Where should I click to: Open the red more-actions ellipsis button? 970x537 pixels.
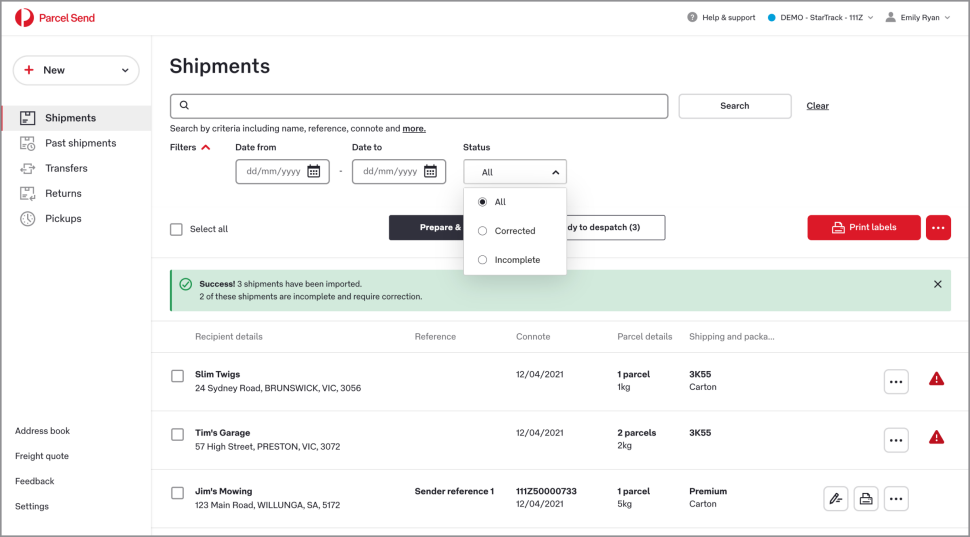coord(938,228)
